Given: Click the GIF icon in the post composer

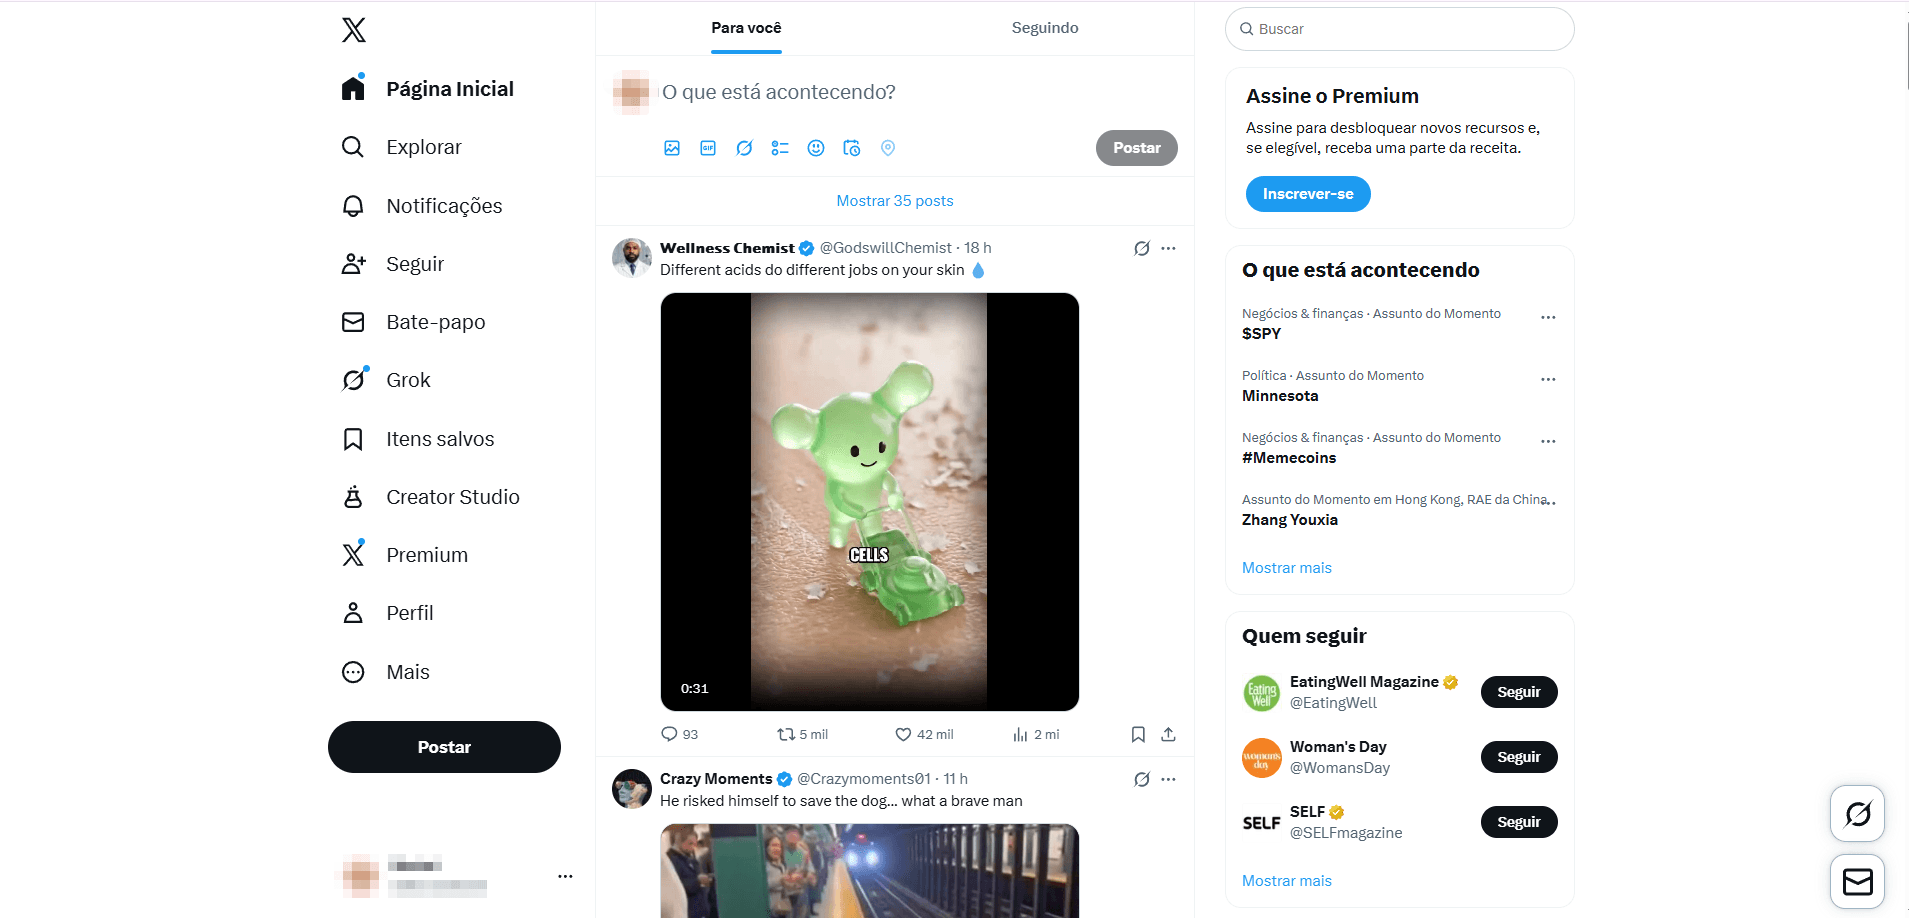Looking at the screenshot, I should (x=708, y=148).
